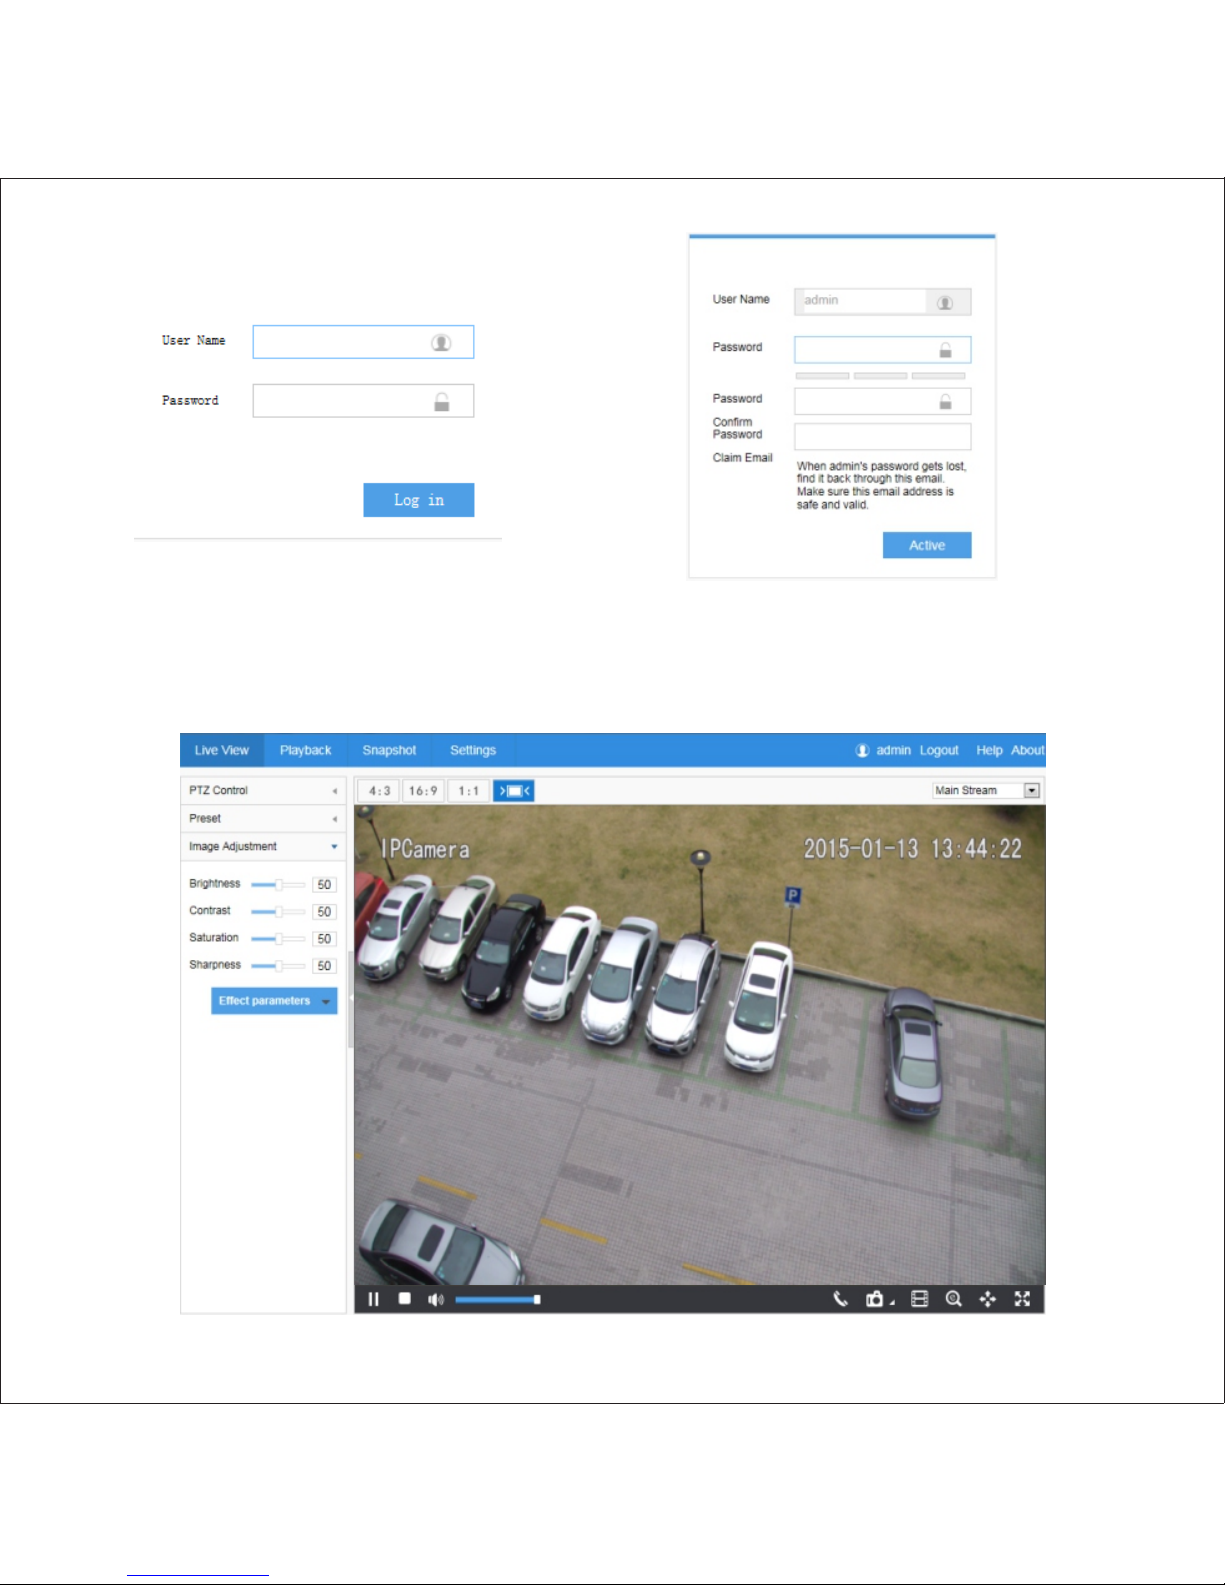1225x1585 pixels.
Task: Click lock icon in login Password field
Action: (x=441, y=402)
